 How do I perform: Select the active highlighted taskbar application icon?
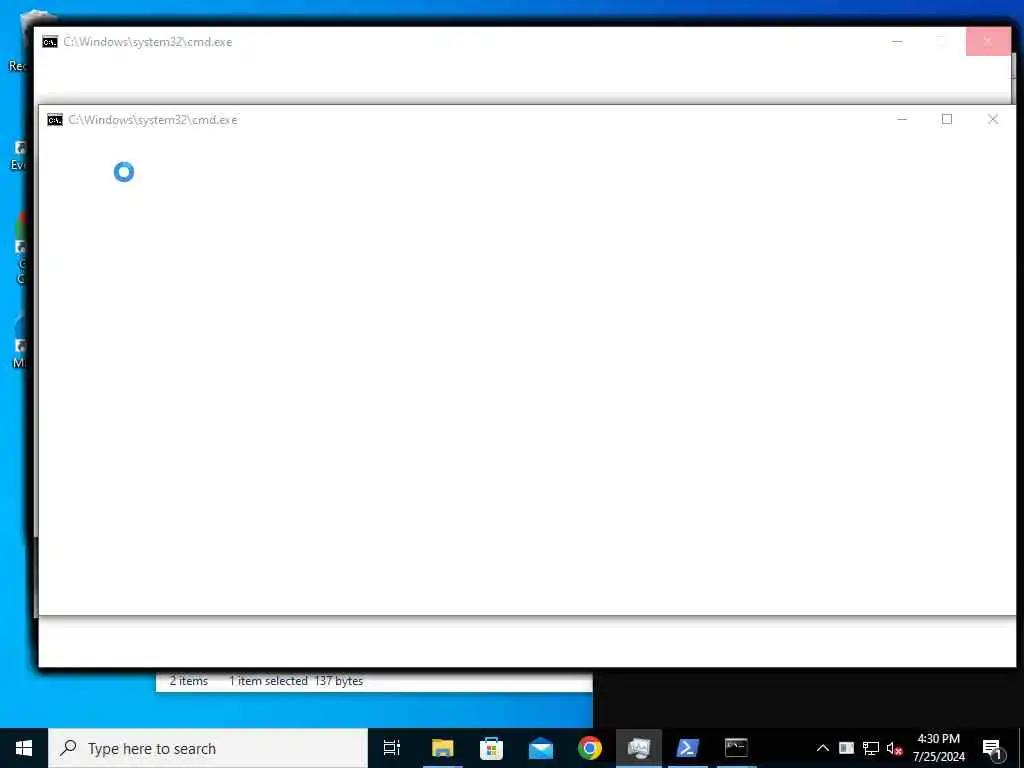pos(639,748)
